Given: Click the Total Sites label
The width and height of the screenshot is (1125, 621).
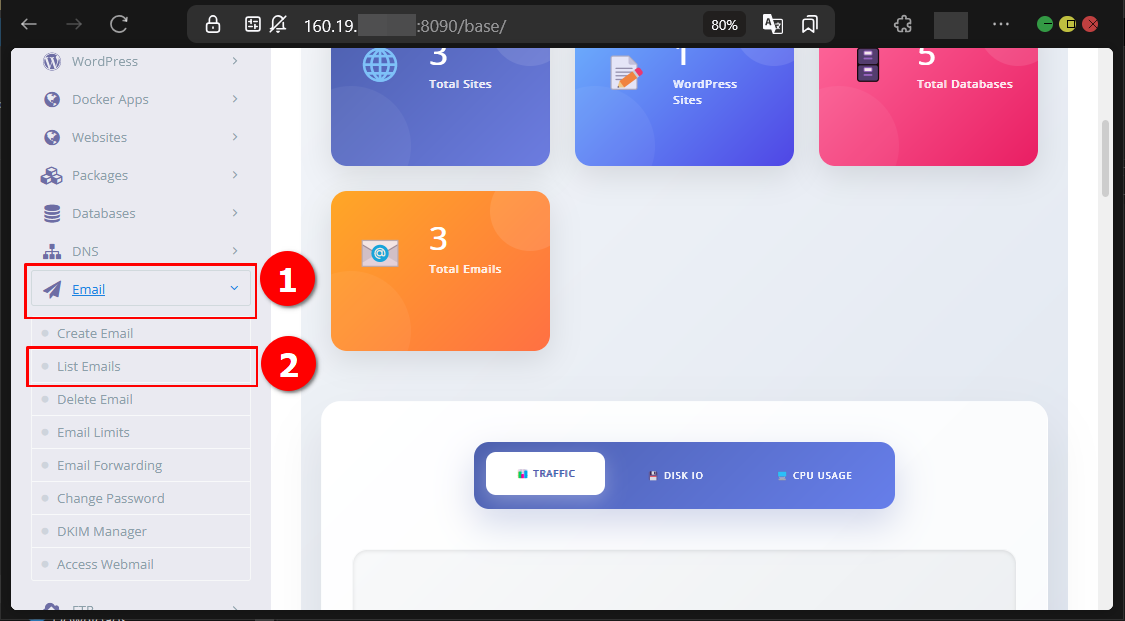Looking at the screenshot, I should point(460,84).
